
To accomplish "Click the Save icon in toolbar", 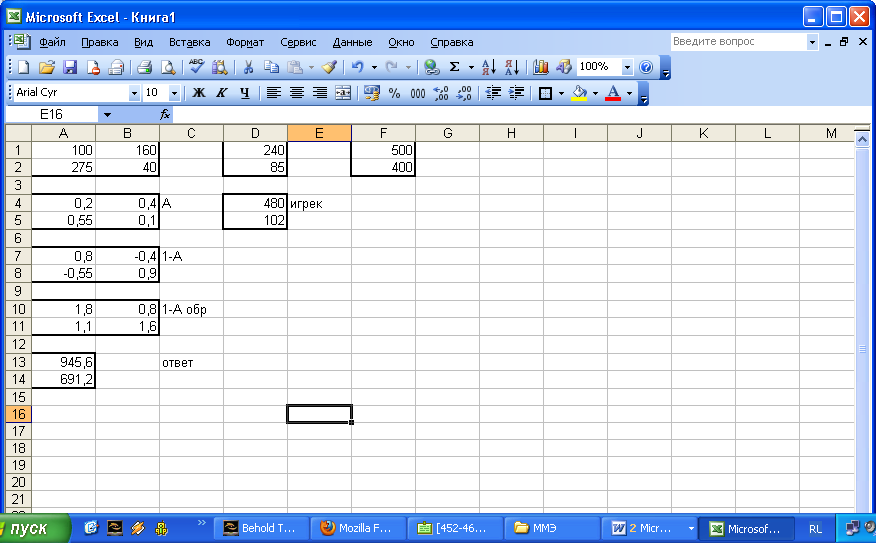I will click(70, 67).
